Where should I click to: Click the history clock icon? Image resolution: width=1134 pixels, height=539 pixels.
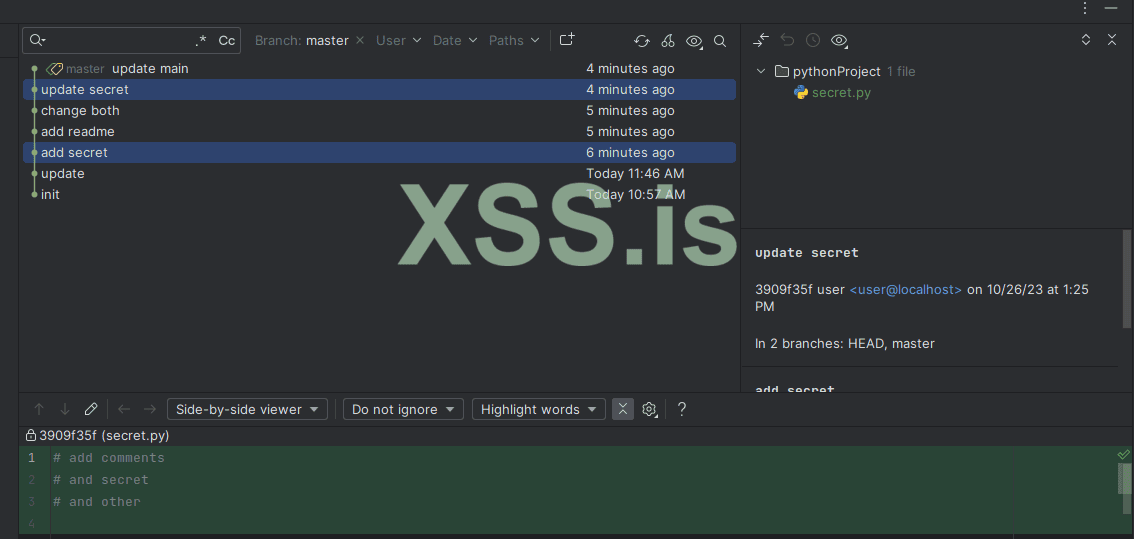pyautogui.click(x=813, y=41)
